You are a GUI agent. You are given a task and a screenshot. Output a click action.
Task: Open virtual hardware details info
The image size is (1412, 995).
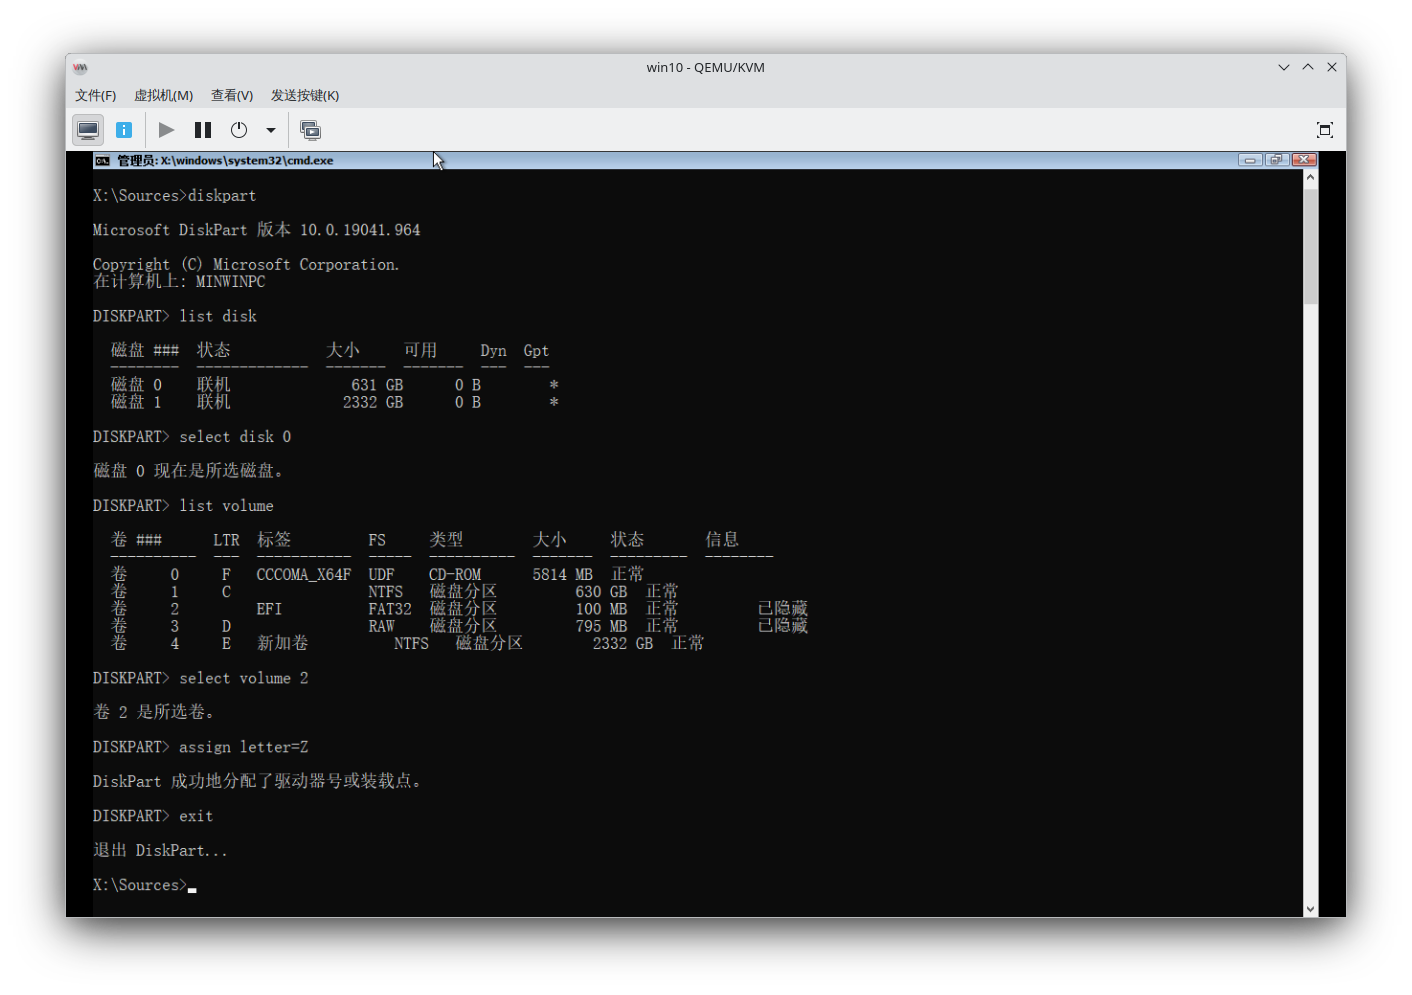pos(124,130)
